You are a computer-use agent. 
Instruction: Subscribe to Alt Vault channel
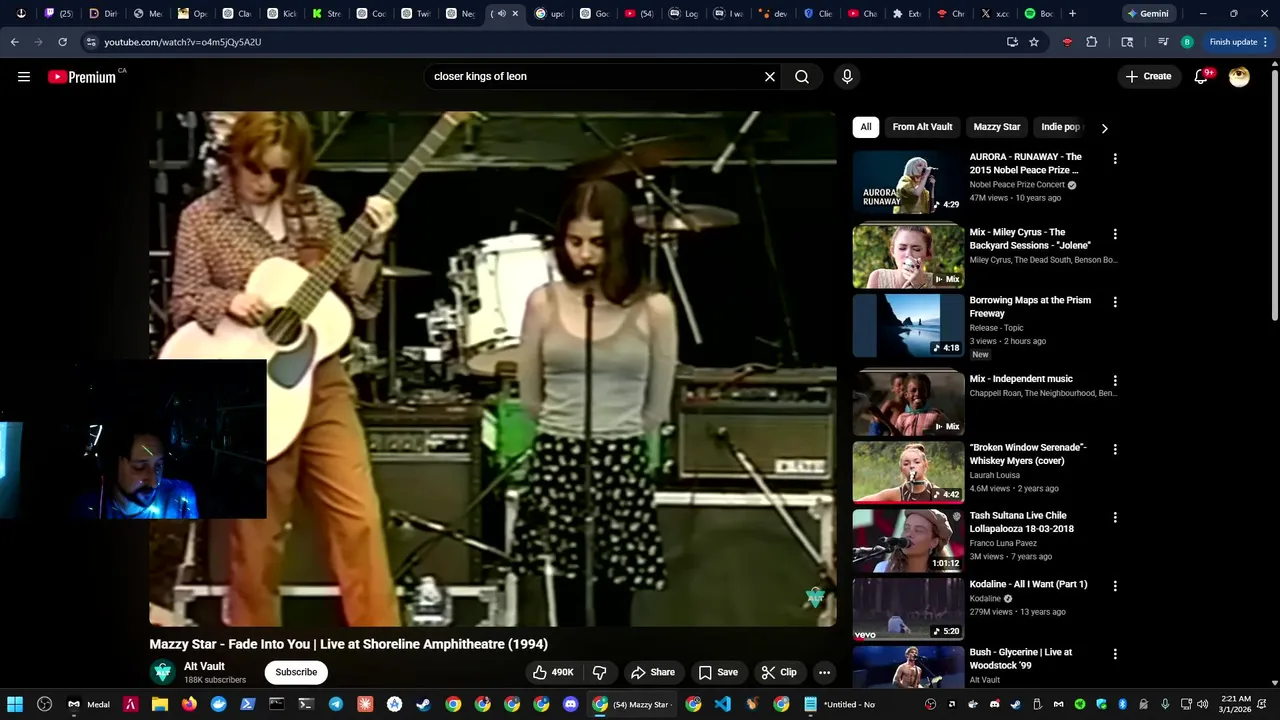pyautogui.click(x=296, y=672)
